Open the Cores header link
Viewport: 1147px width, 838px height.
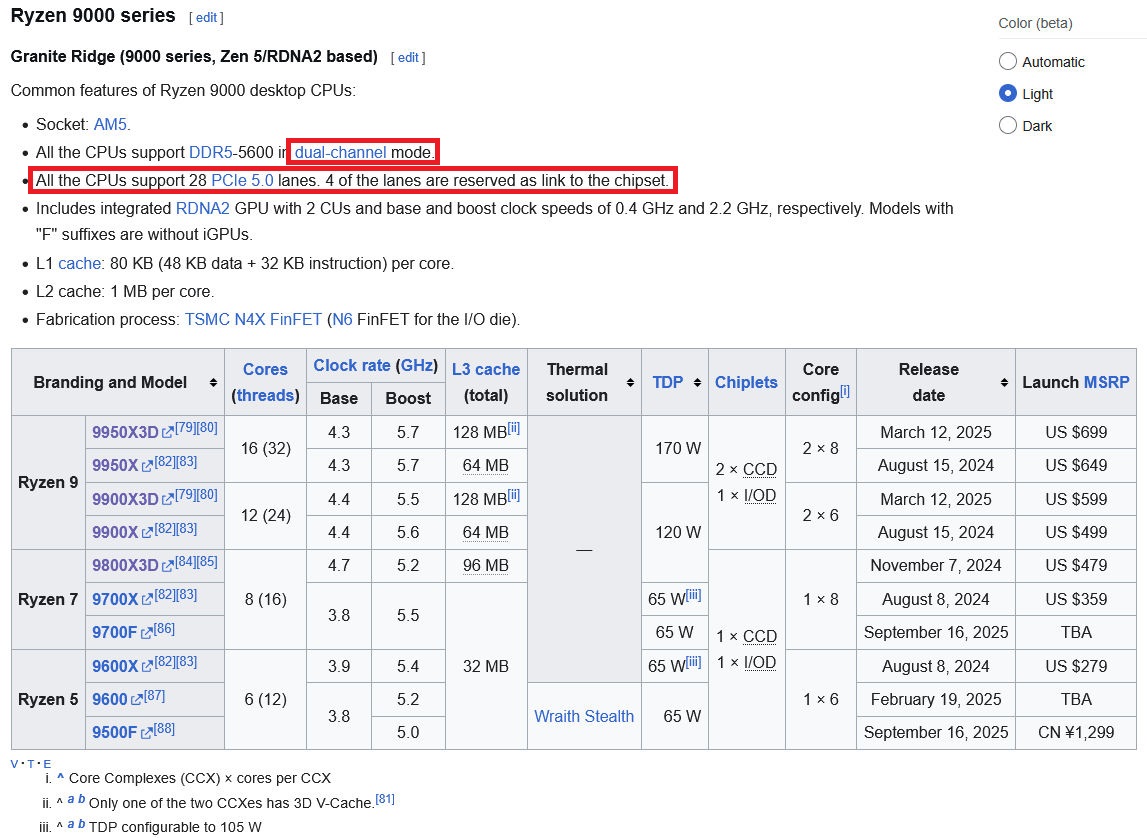coord(265,369)
